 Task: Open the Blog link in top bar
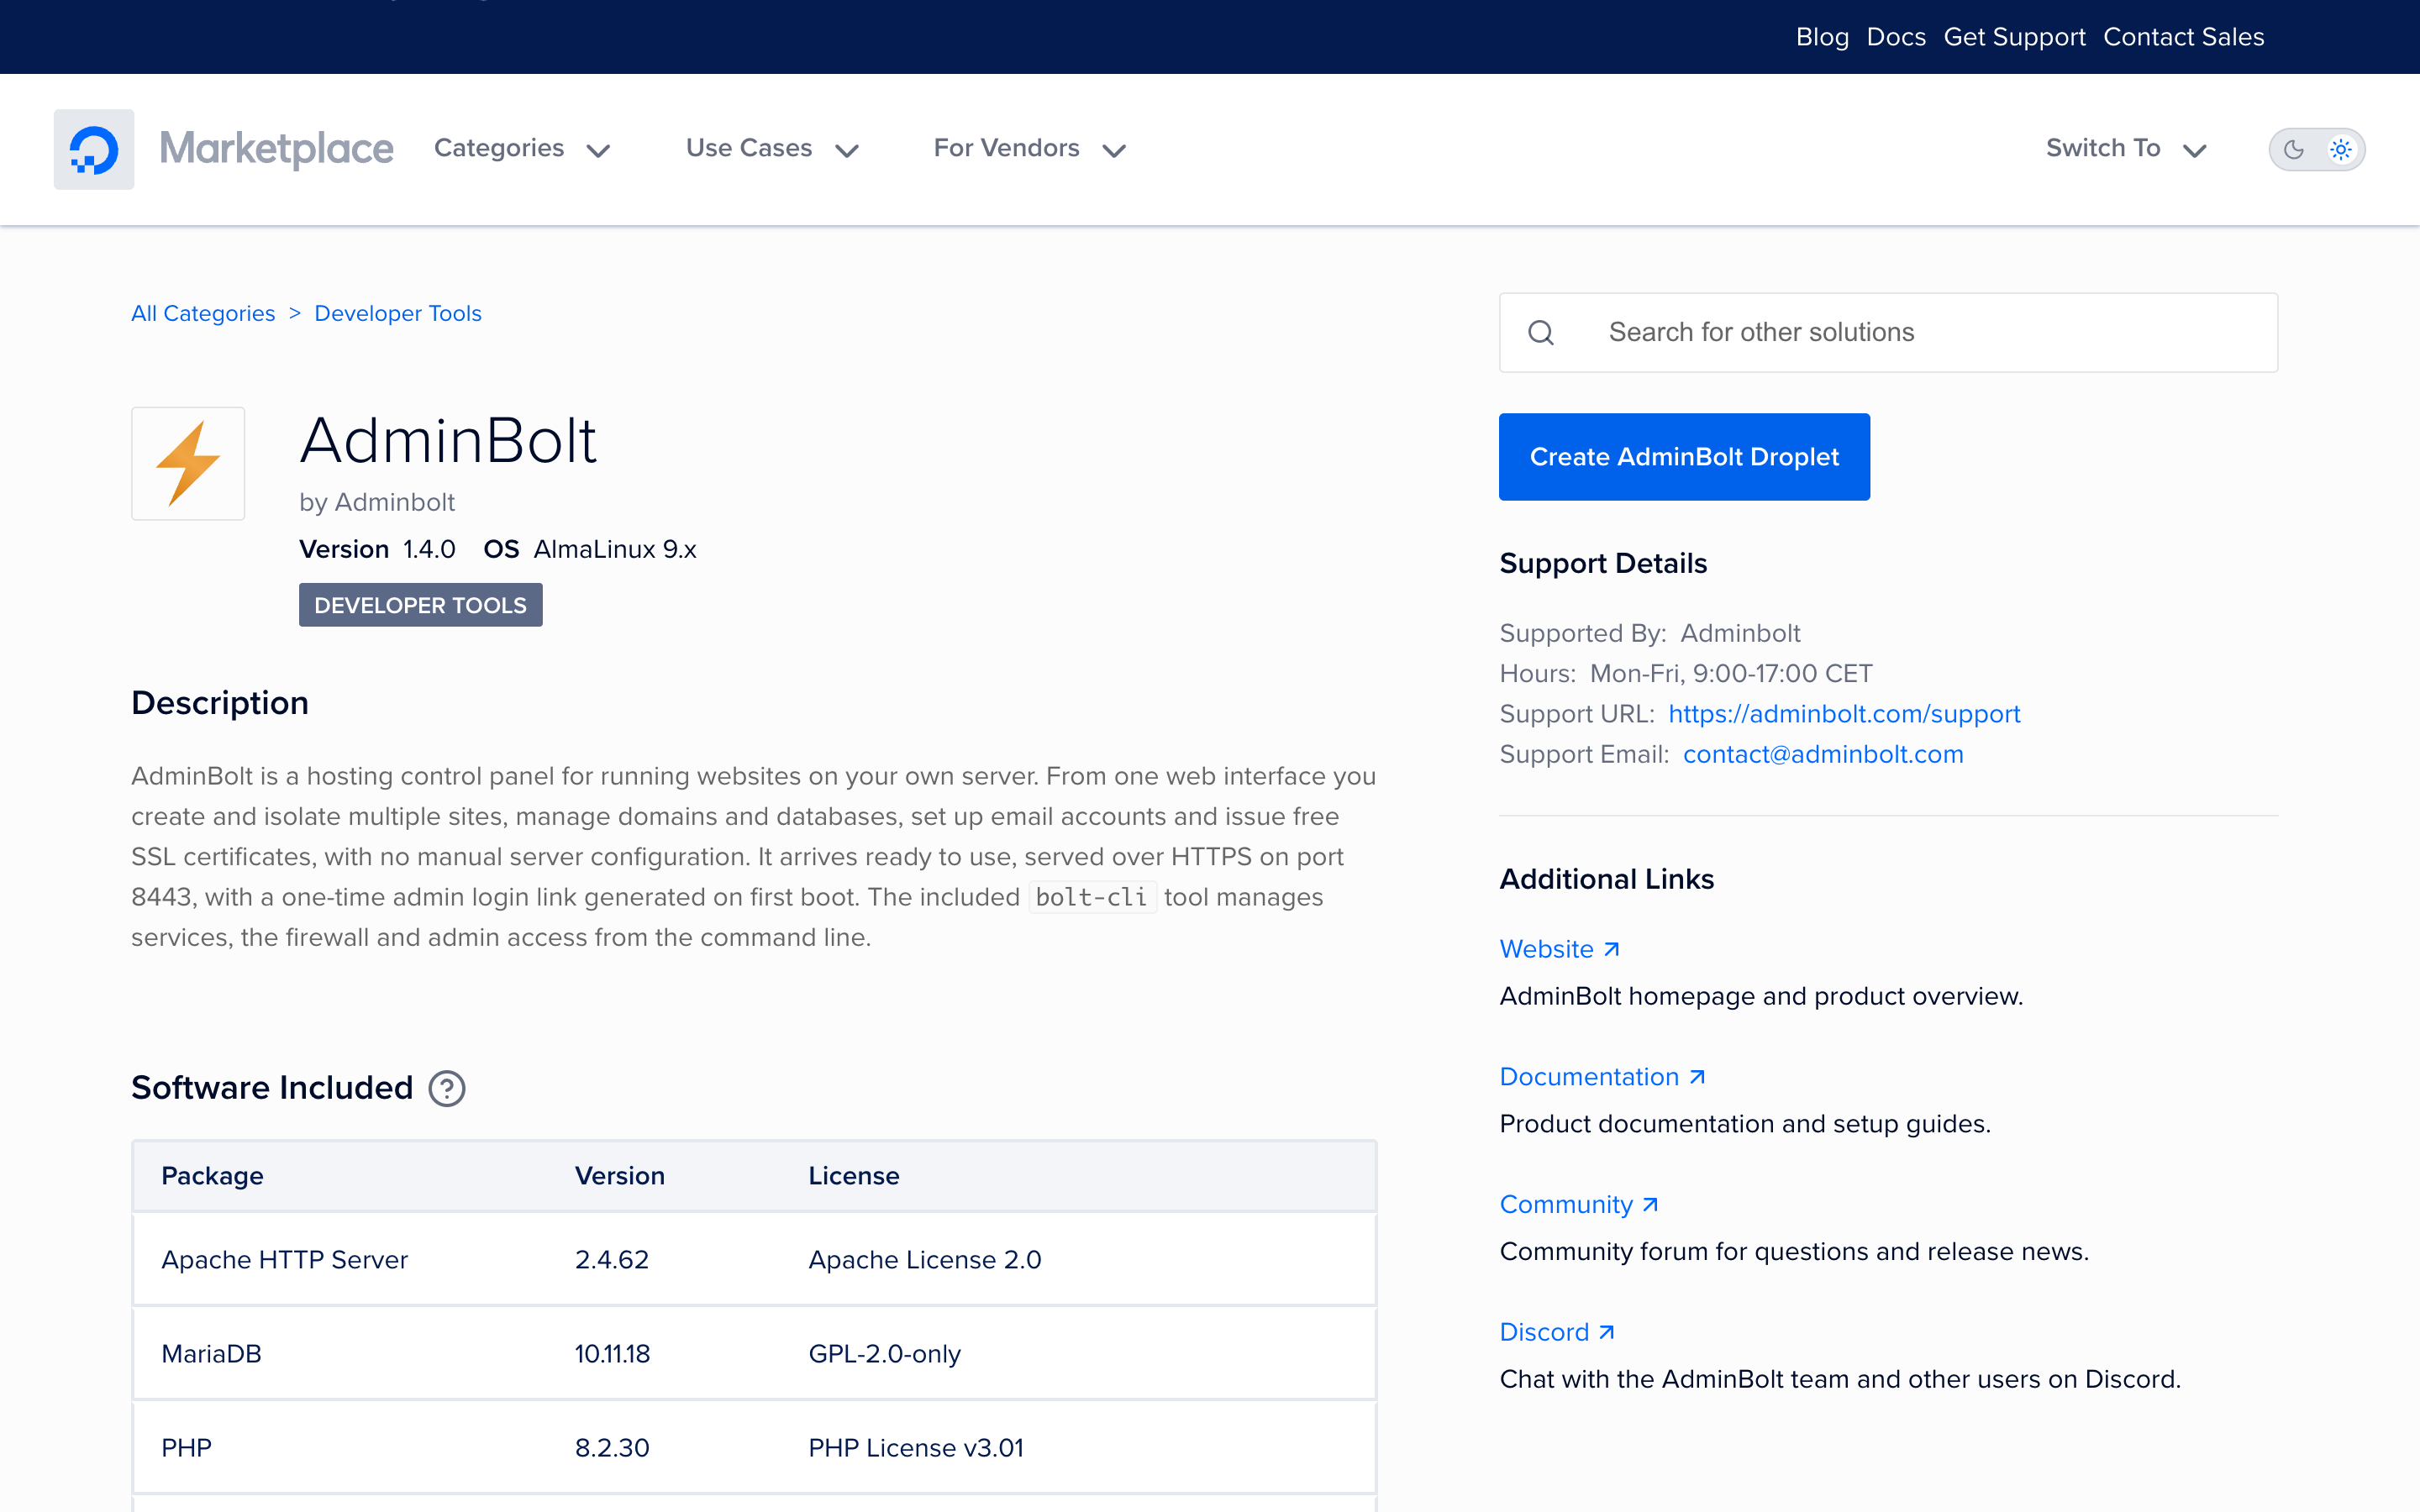pyautogui.click(x=1822, y=37)
